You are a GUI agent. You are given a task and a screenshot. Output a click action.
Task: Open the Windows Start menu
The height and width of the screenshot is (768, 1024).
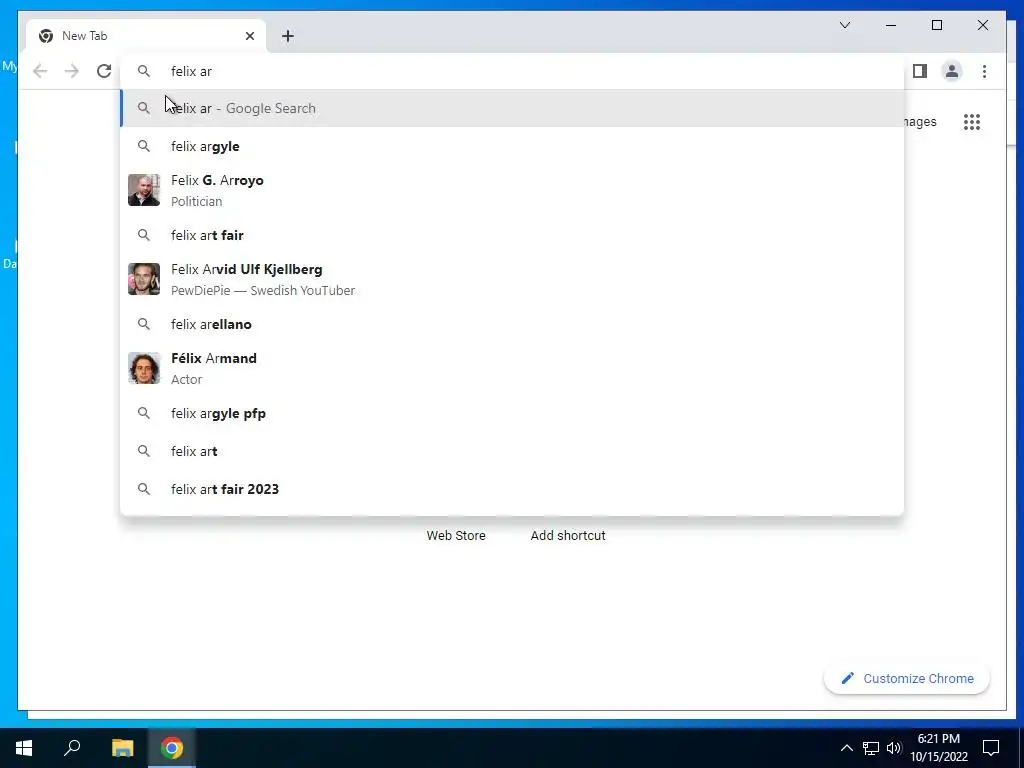pos(24,748)
